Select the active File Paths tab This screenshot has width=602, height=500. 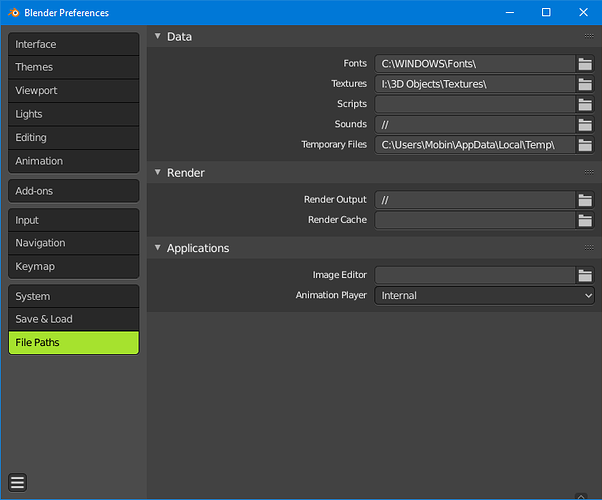point(73,343)
